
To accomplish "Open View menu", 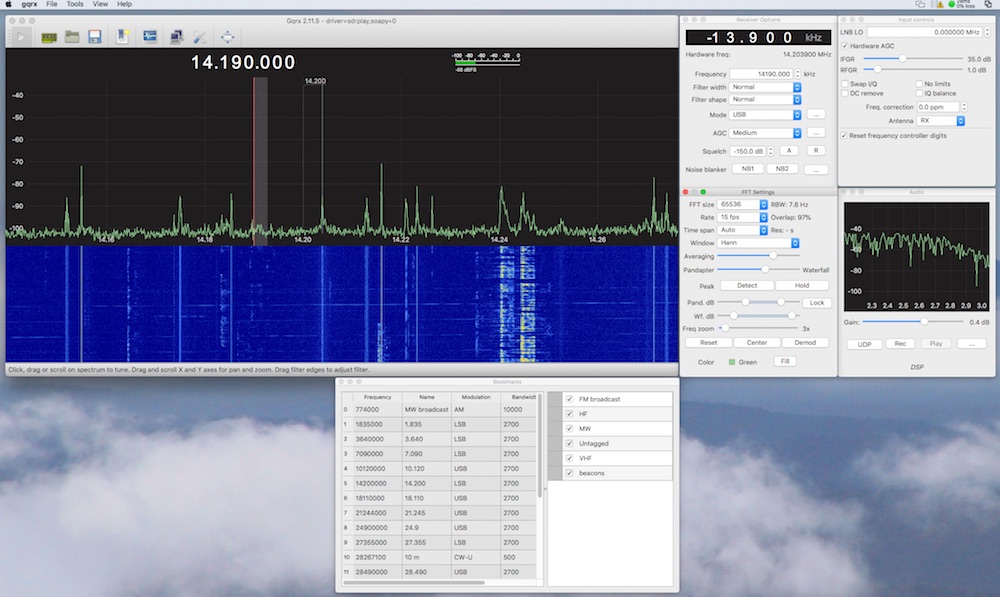I will pyautogui.click(x=100, y=4).
